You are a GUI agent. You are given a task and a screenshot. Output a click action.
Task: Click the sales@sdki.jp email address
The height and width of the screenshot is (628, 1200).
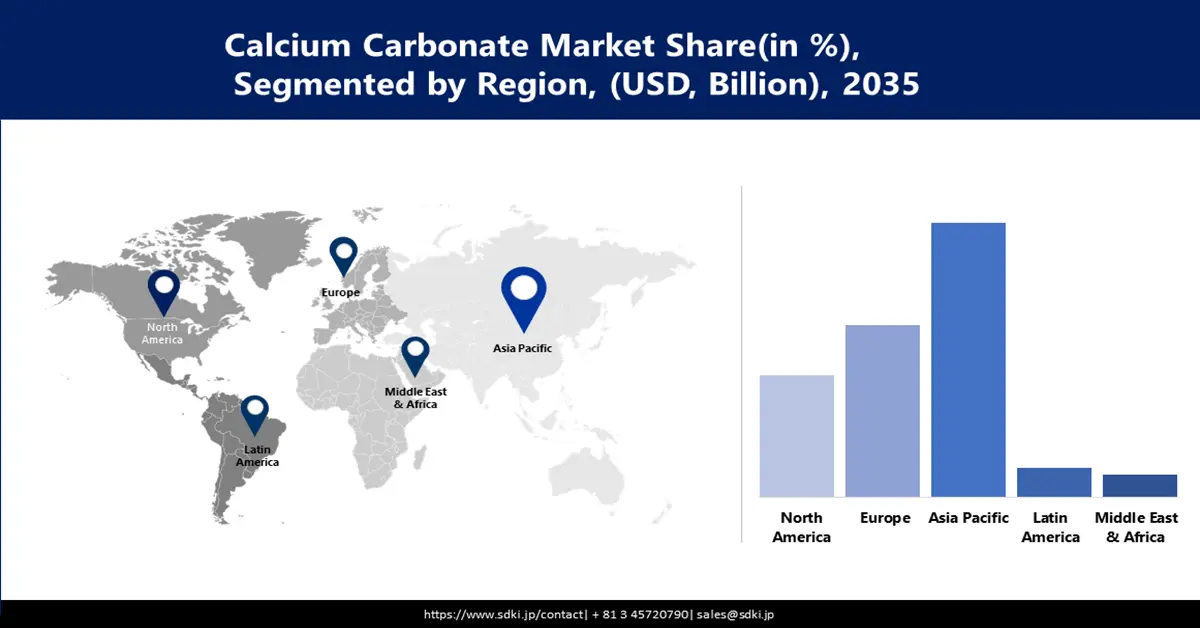pyautogui.click(x=736, y=614)
